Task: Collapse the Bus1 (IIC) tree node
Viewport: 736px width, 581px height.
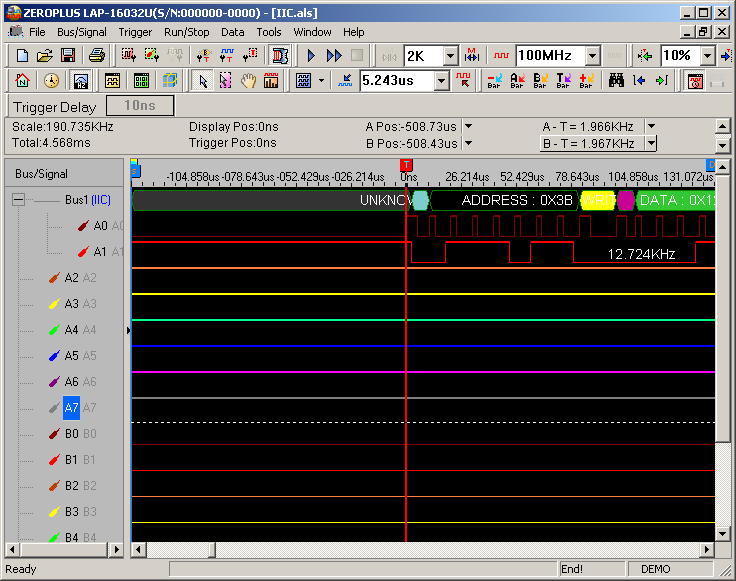Action: [18, 200]
